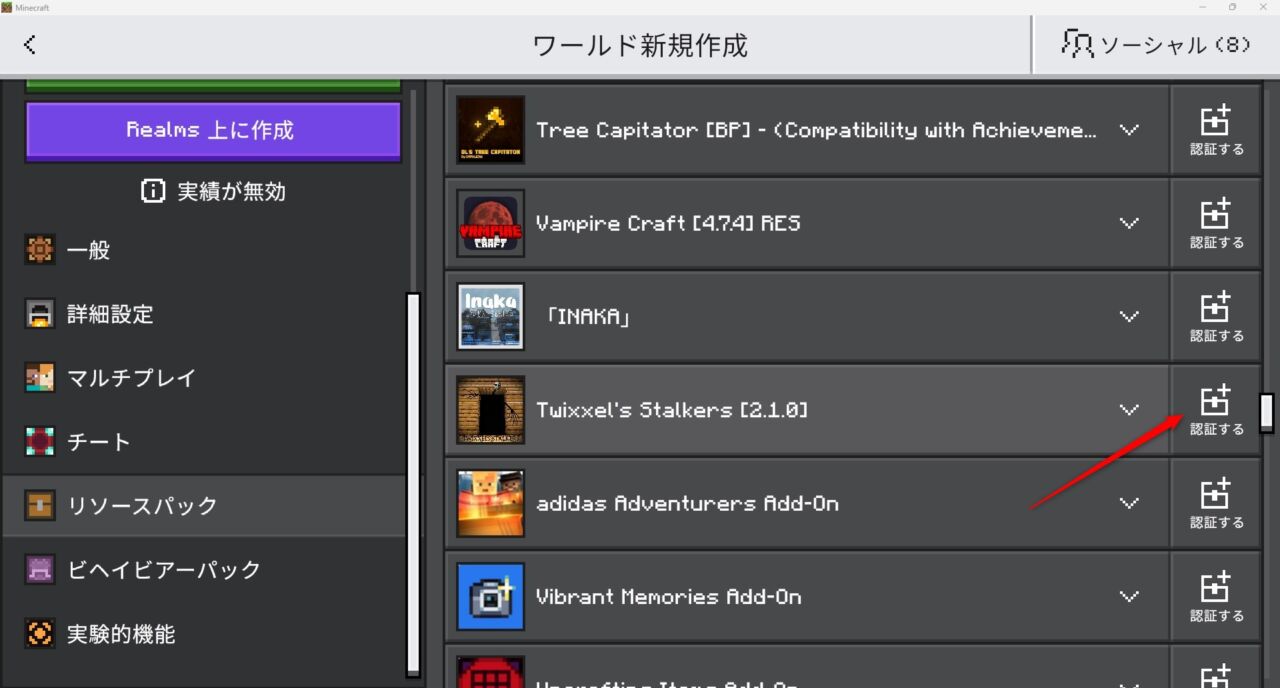
Task: Select Twixxel's Stalkers [2.1.0] name
Action: point(672,410)
